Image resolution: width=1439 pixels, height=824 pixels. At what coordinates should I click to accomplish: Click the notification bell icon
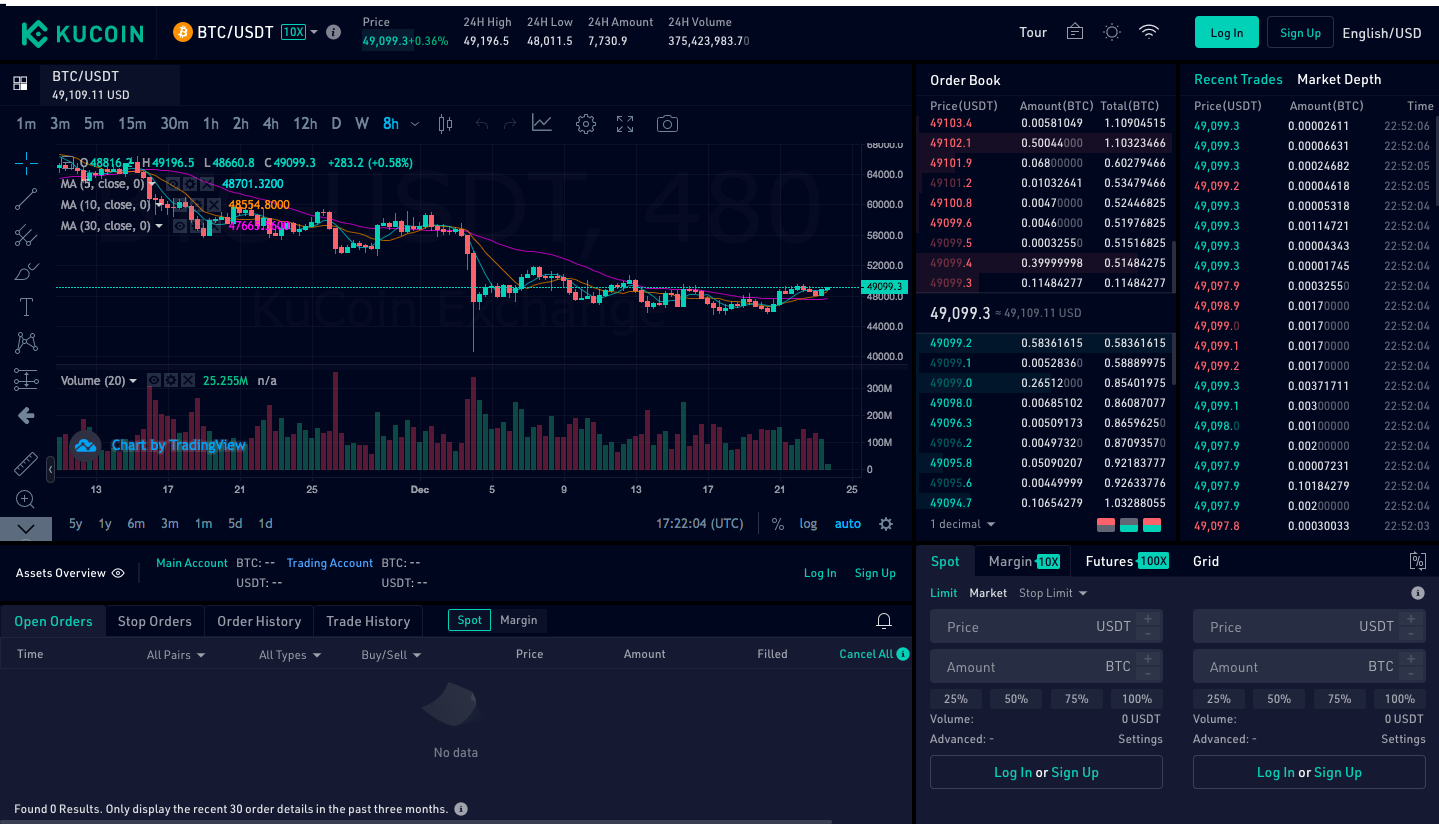[883, 621]
